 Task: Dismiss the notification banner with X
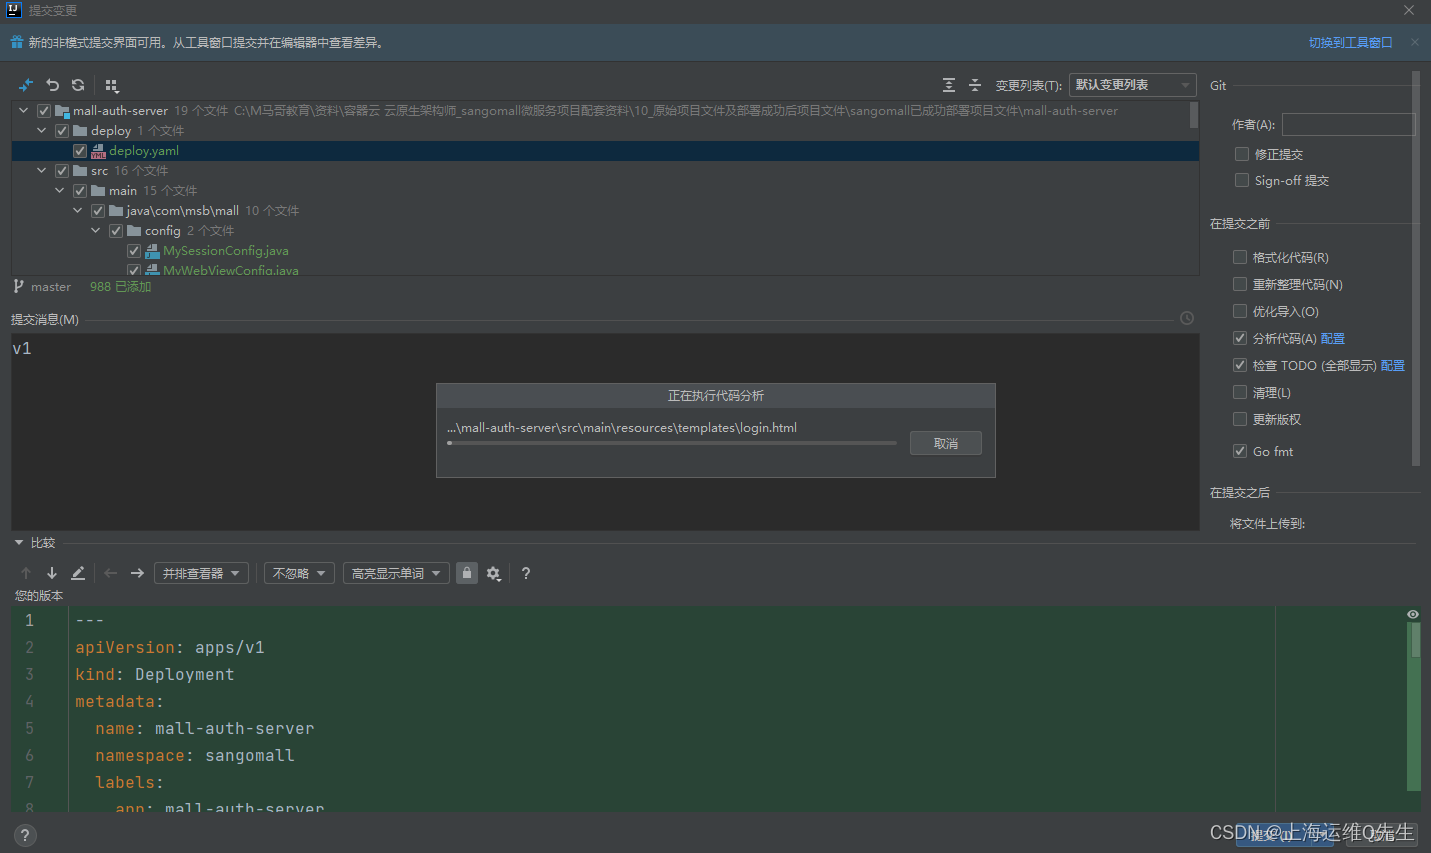tap(1414, 42)
